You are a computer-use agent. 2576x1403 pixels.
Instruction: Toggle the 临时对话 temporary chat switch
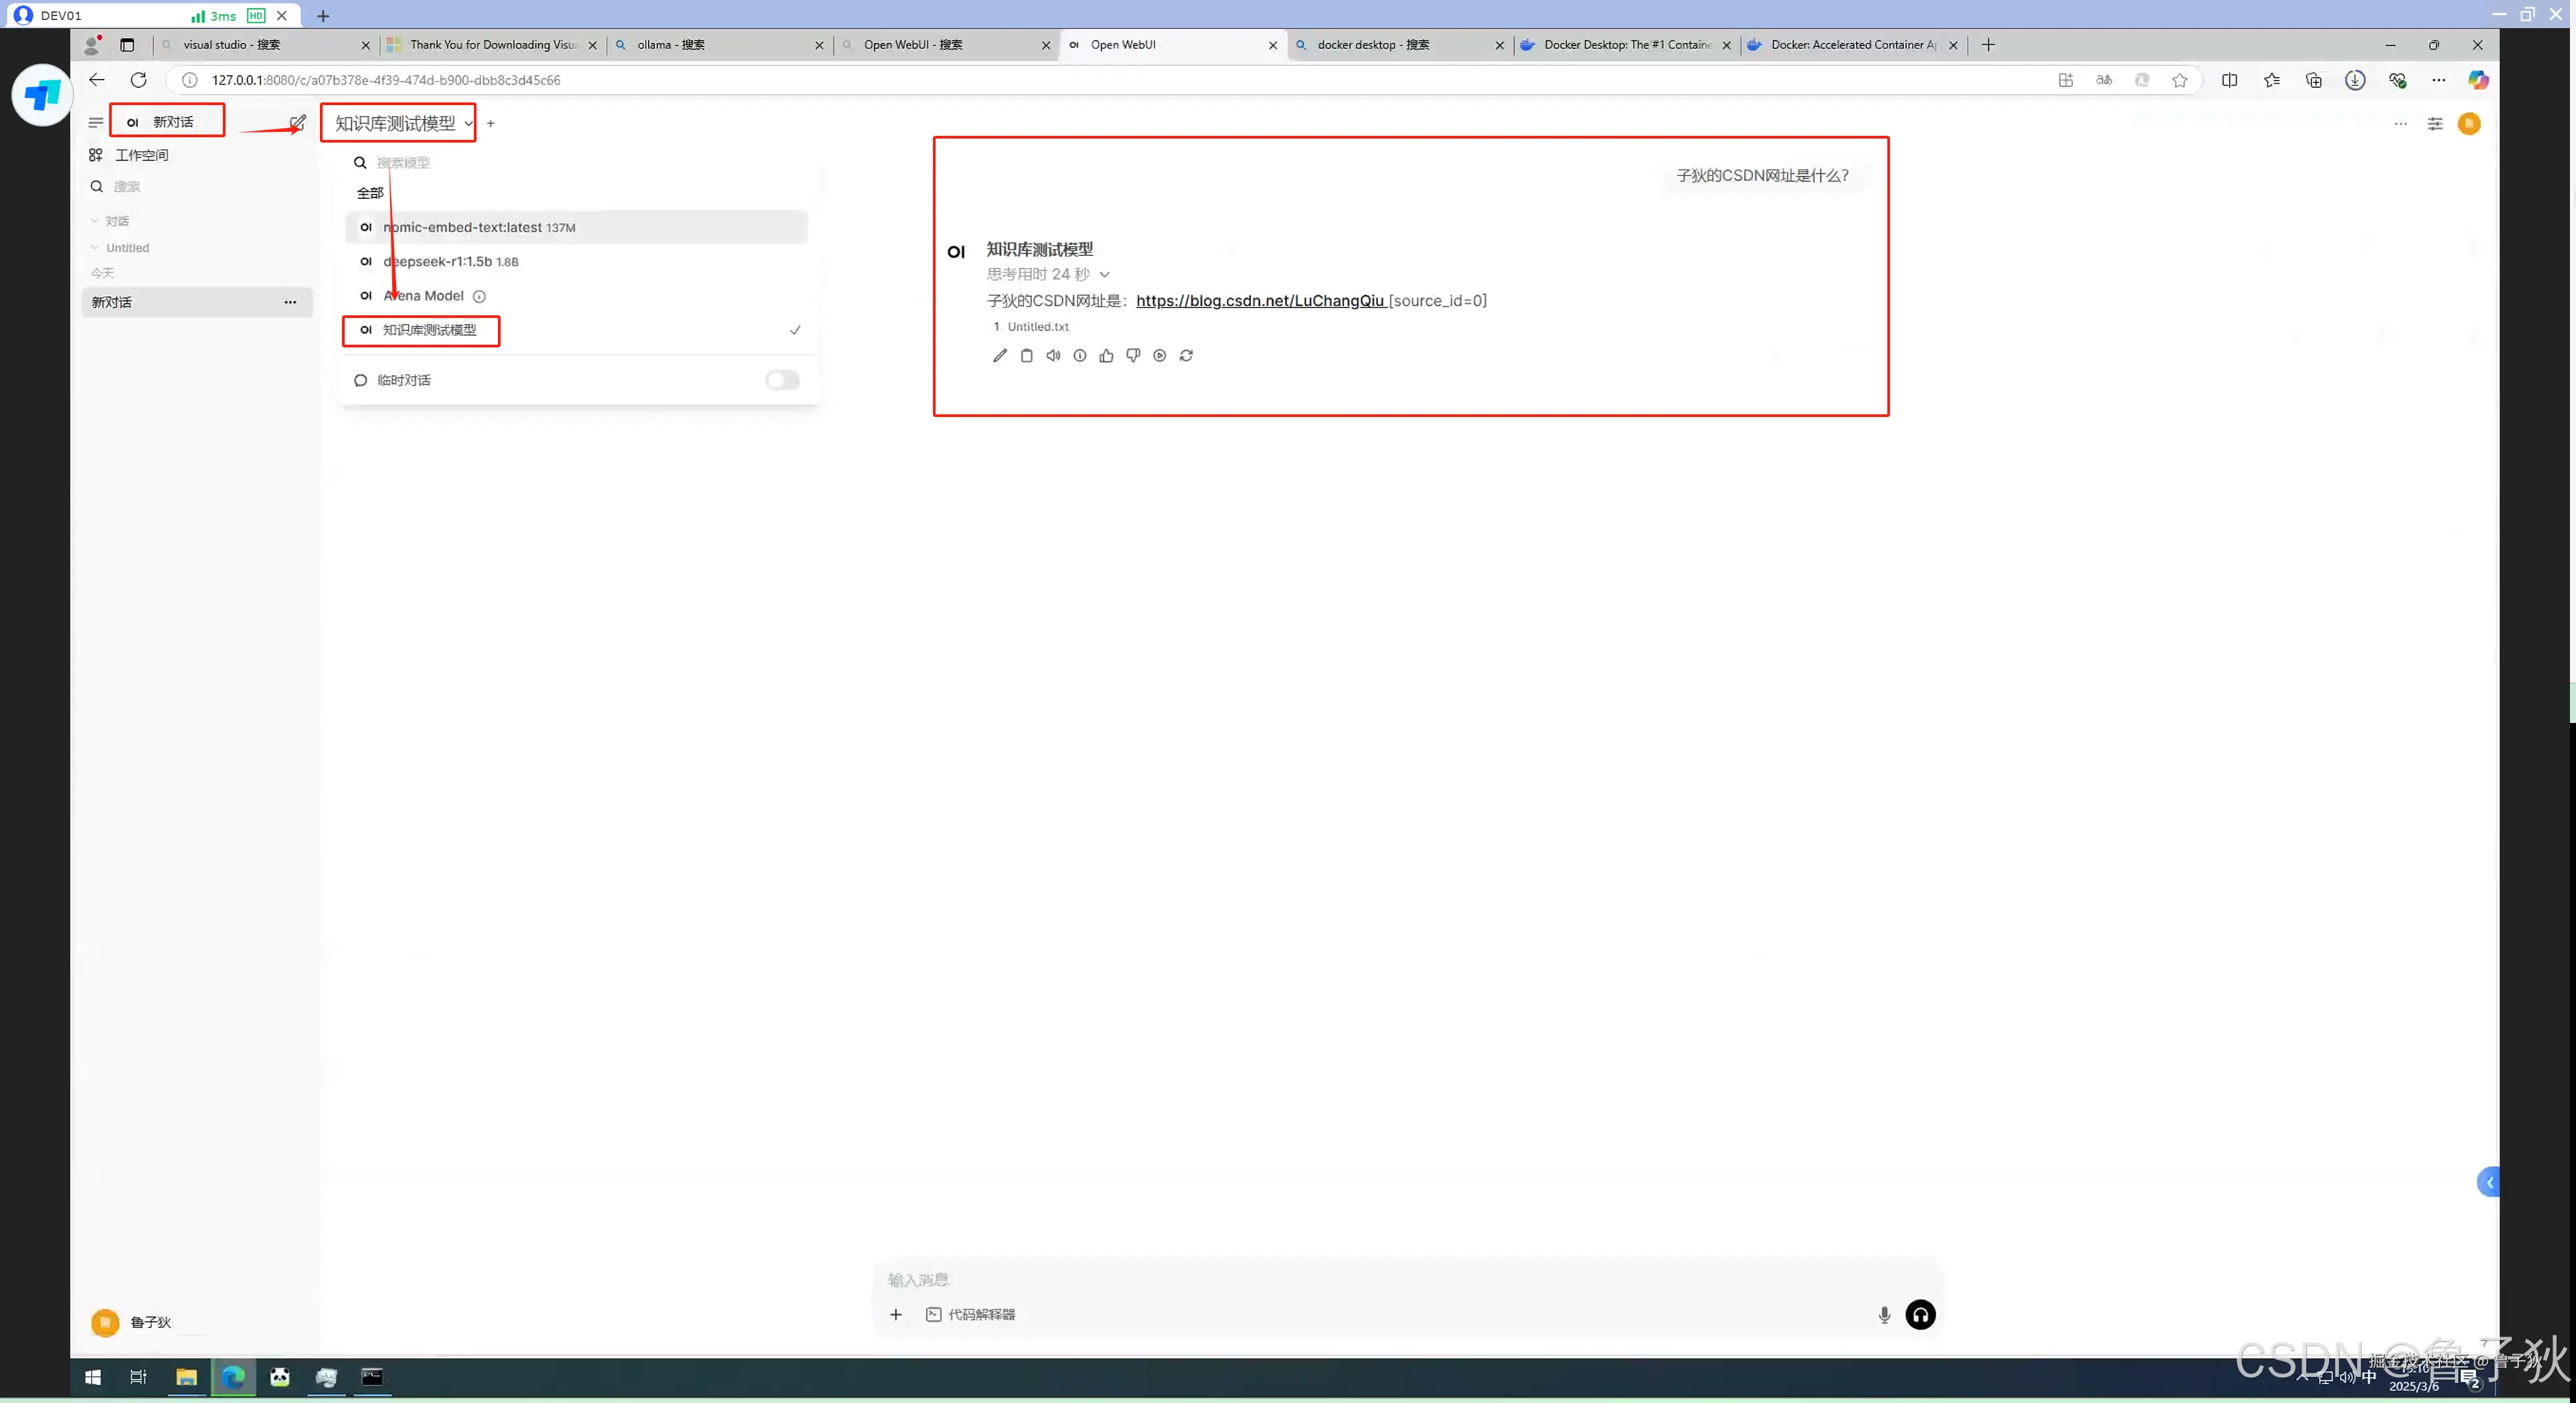point(782,380)
